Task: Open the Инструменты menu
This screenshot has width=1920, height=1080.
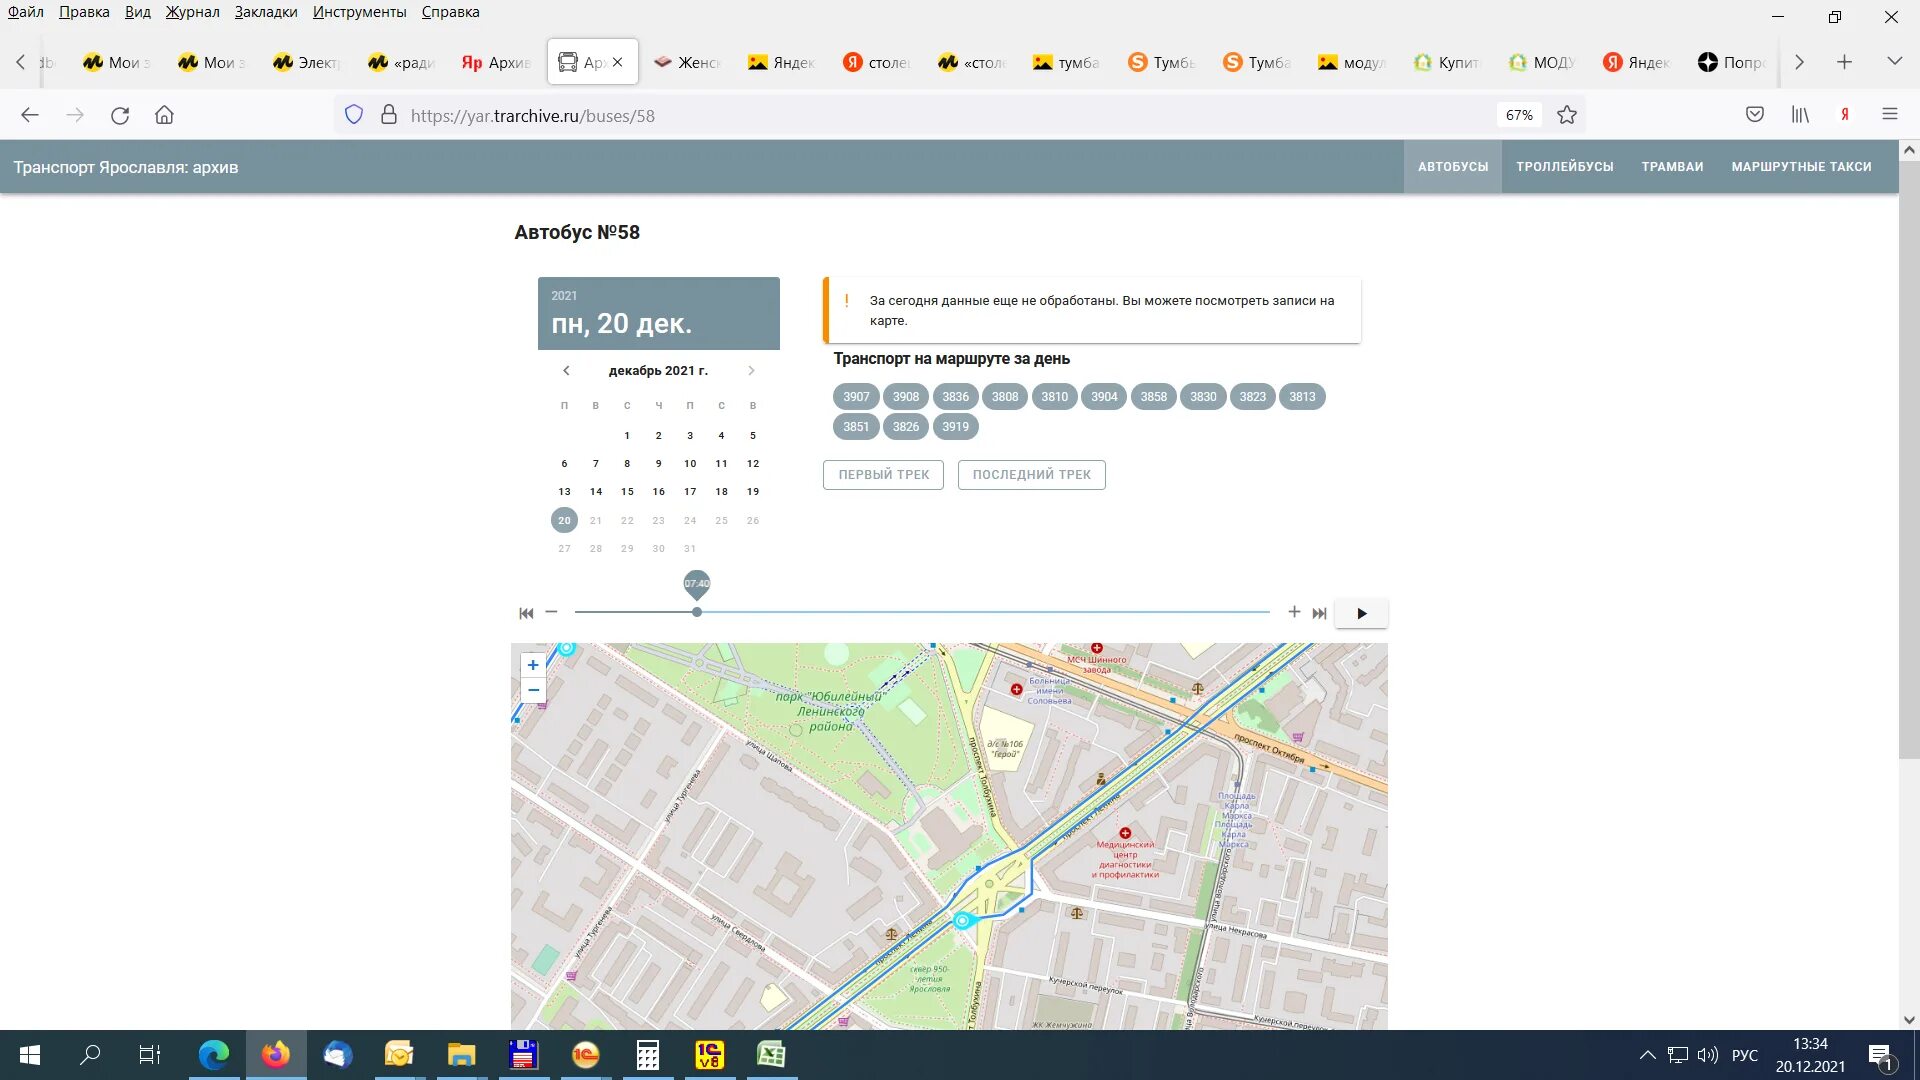Action: [x=359, y=12]
